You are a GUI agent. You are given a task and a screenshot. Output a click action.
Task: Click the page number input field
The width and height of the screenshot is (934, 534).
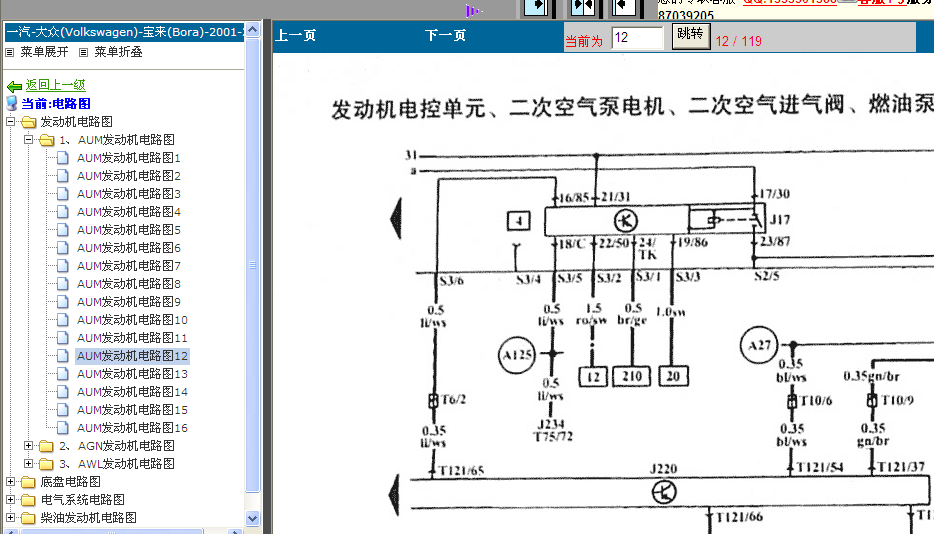point(637,38)
